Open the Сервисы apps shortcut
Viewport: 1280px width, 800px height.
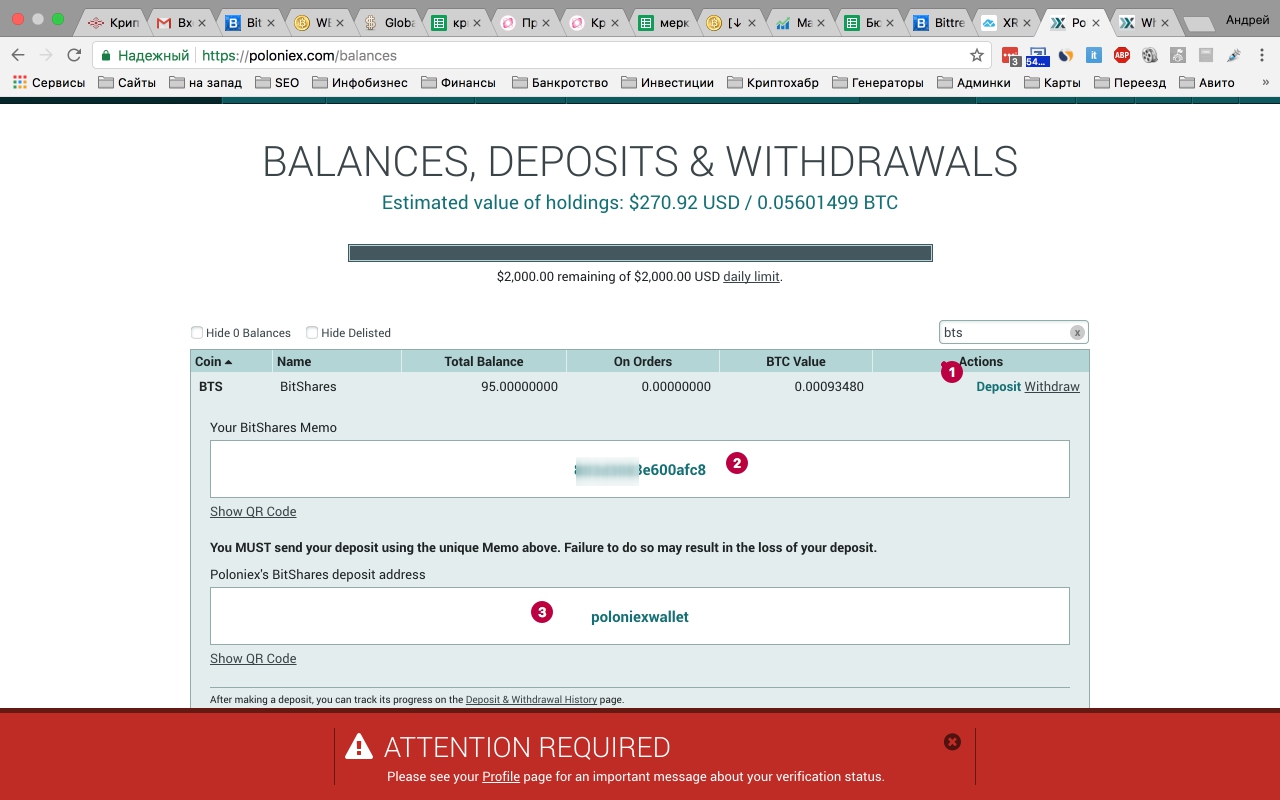(x=49, y=83)
